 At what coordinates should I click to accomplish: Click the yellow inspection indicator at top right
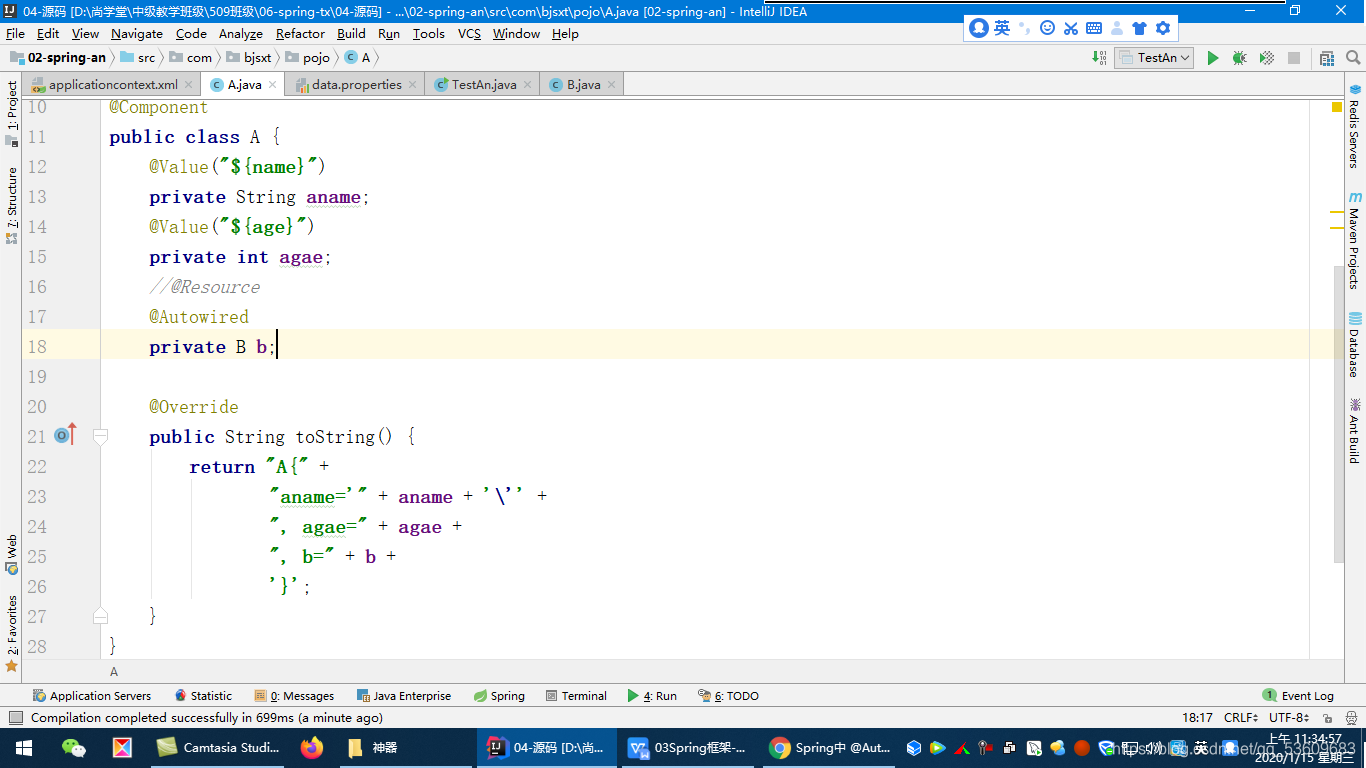(x=1337, y=106)
